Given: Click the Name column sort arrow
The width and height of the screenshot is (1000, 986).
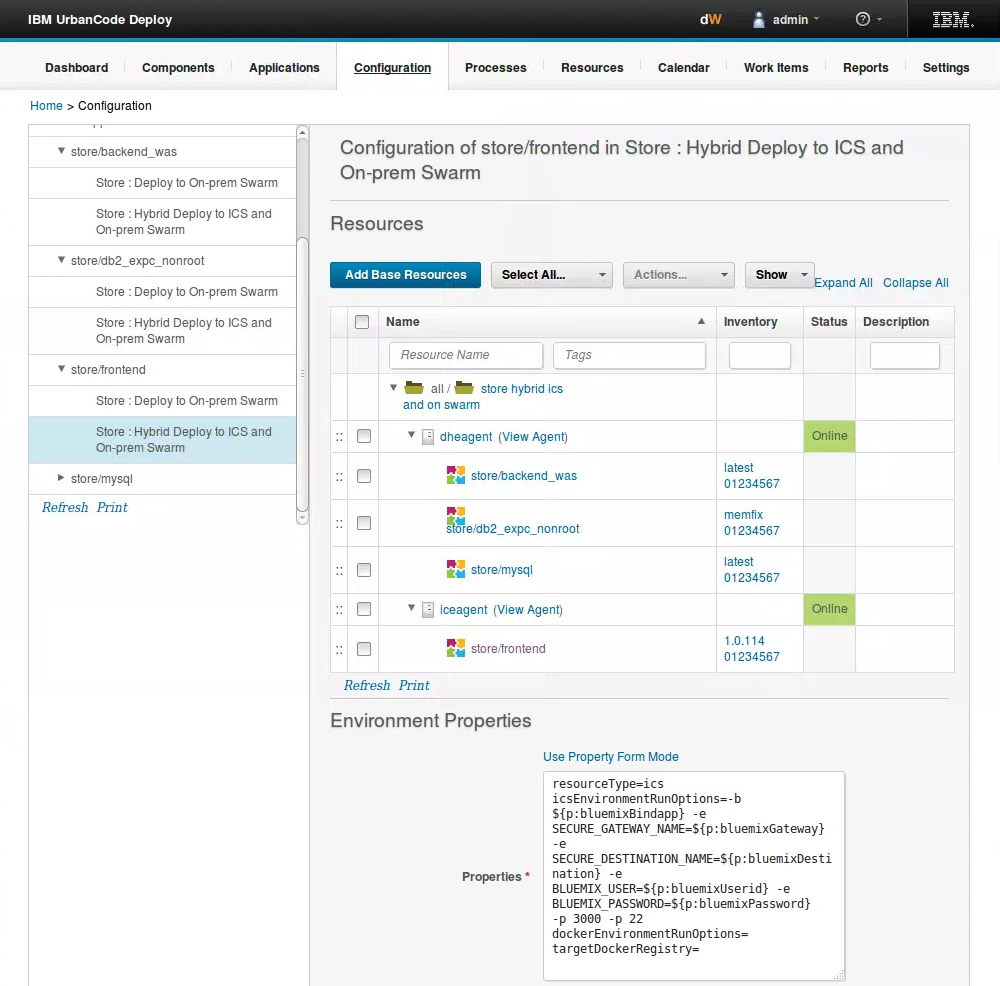Looking at the screenshot, I should [701, 321].
